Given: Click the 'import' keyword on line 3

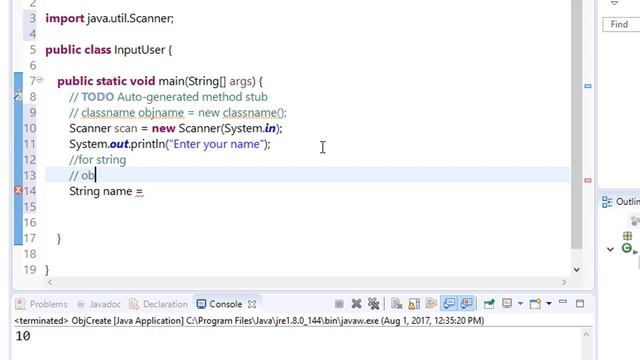Looking at the screenshot, I should (x=64, y=18).
